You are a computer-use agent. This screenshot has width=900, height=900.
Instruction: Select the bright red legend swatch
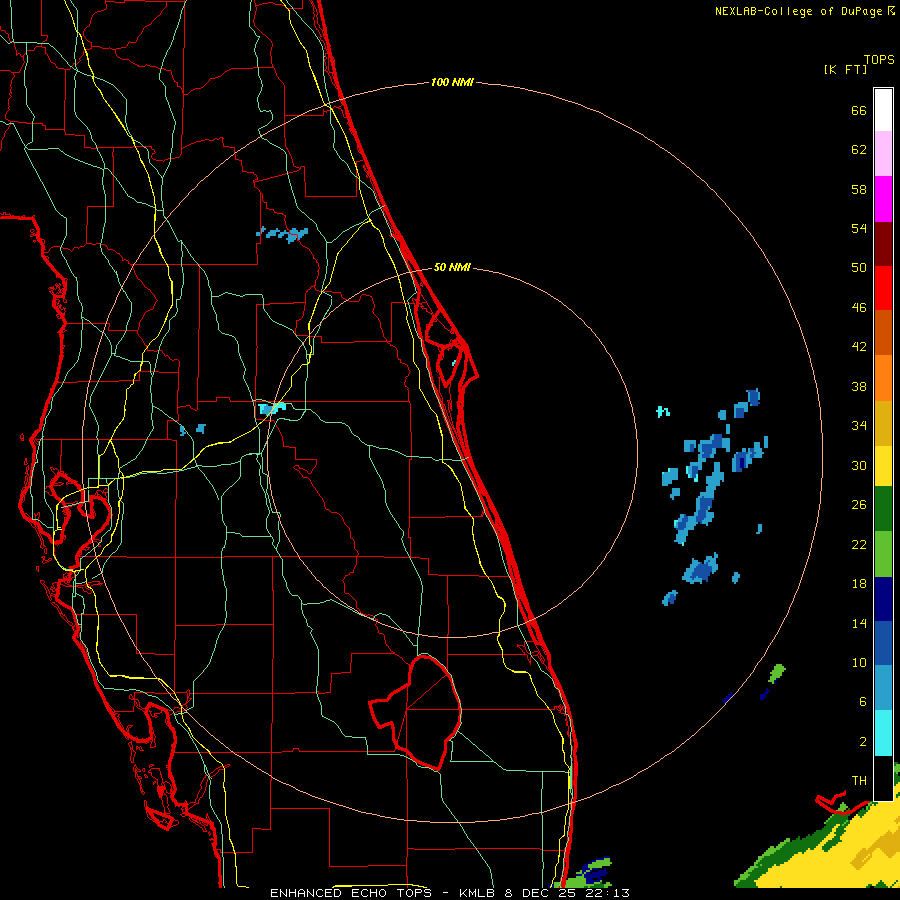pyautogui.click(x=883, y=288)
